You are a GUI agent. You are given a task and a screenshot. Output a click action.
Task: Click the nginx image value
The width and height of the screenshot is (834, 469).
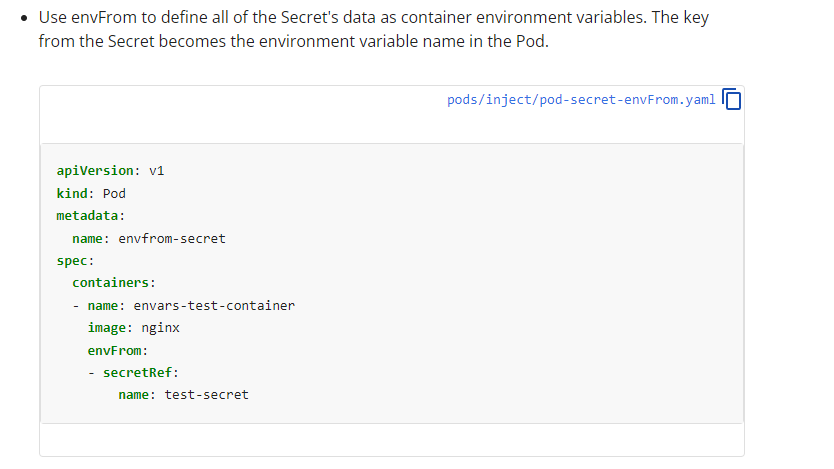pyautogui.click(x=160, y=327)
